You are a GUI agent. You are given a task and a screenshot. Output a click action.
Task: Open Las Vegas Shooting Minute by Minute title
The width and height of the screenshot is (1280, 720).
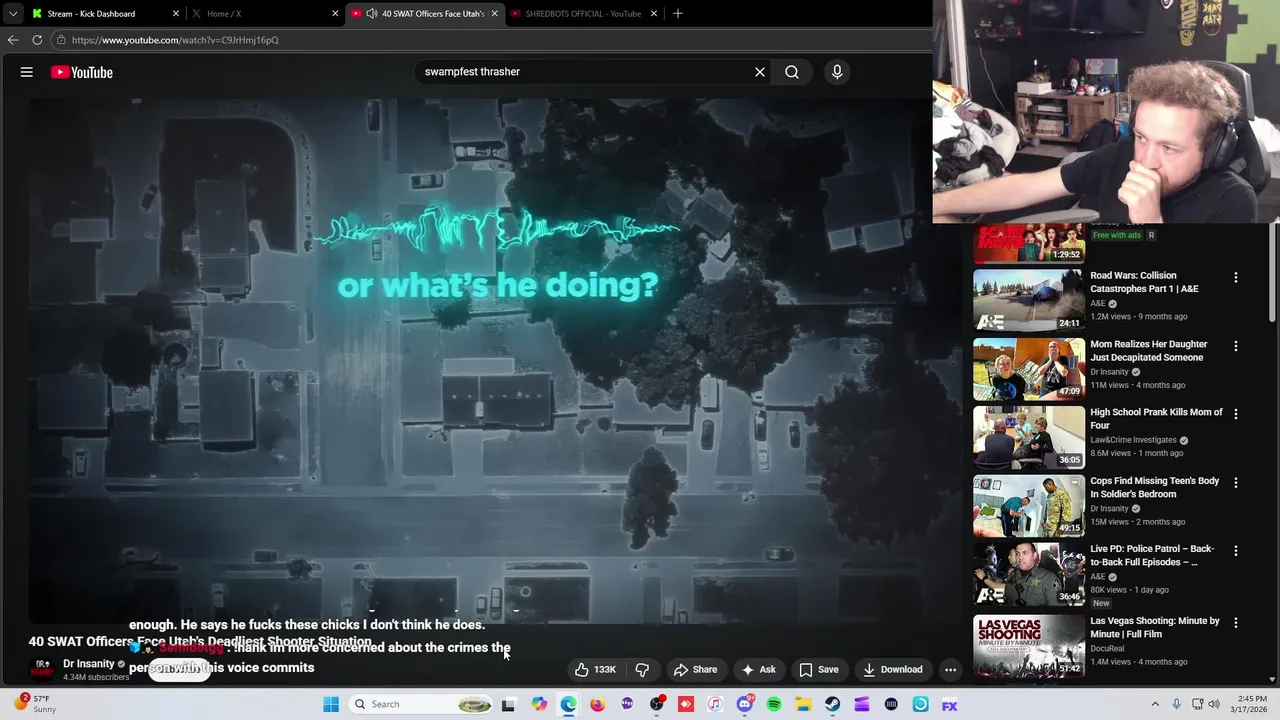[1155, 627]
